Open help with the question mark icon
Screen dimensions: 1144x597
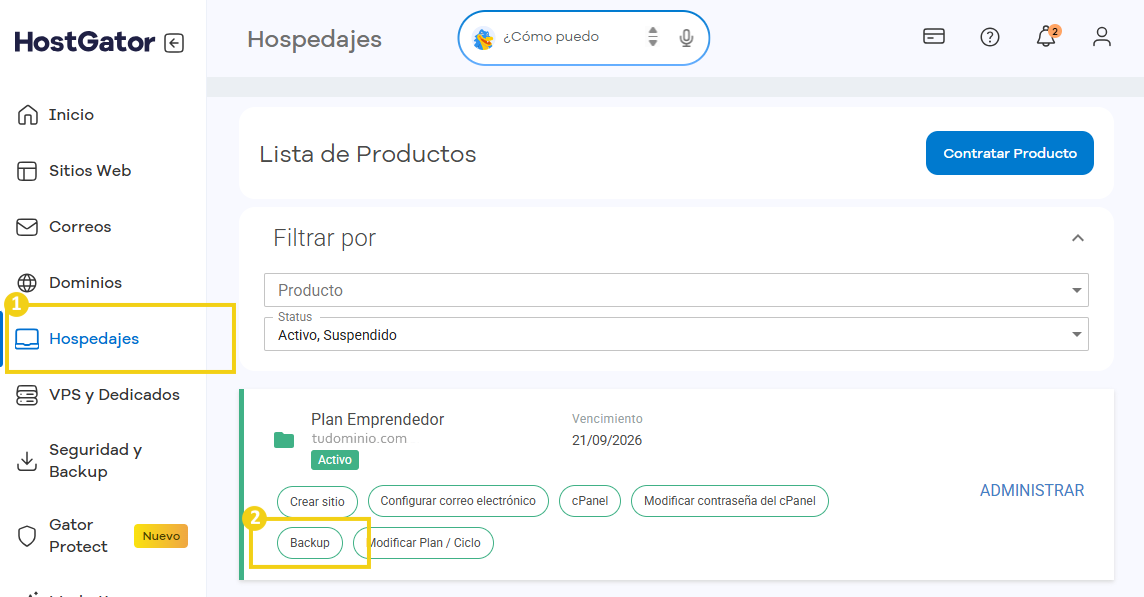click(989, 36)
